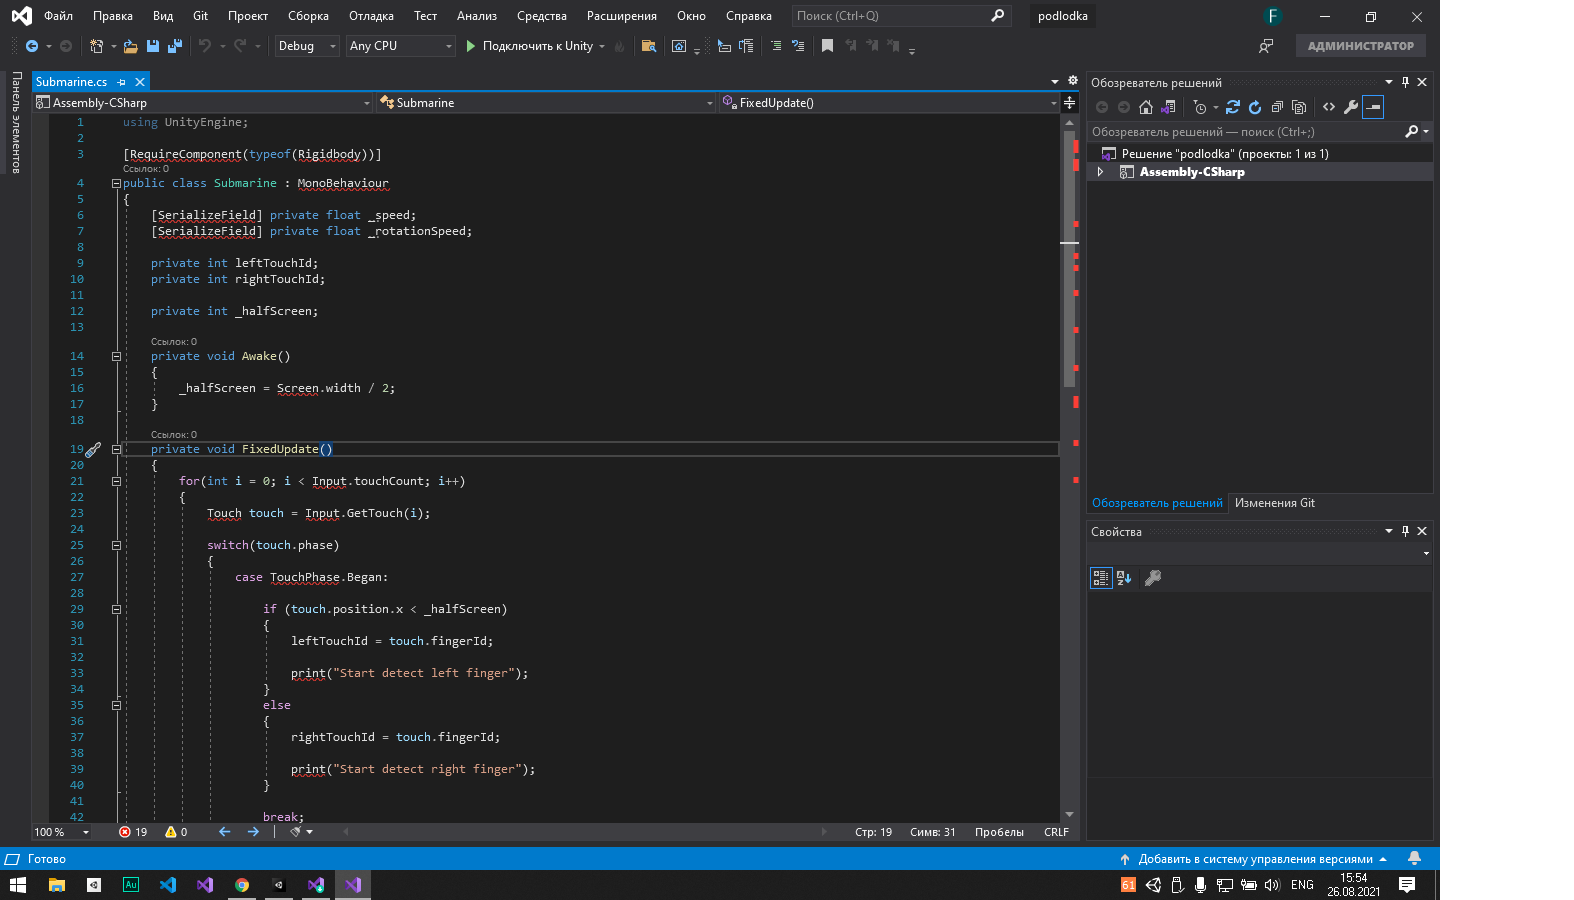Screen dimensions: 1574x900
Task: Click the New Project toolbar icon
Action: pos(96,46)
